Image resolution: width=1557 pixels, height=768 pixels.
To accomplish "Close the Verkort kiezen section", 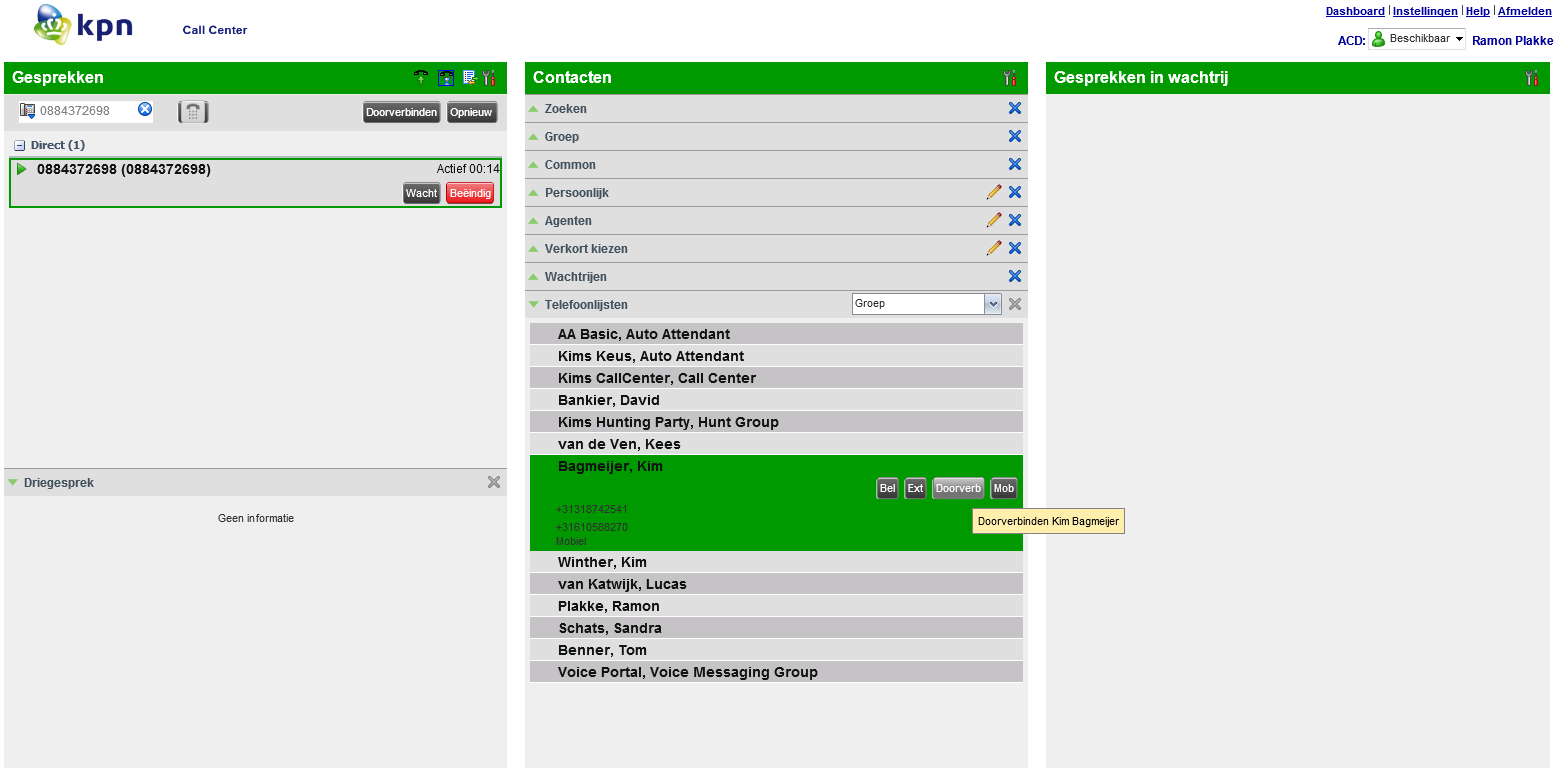I will [1015, 248].
